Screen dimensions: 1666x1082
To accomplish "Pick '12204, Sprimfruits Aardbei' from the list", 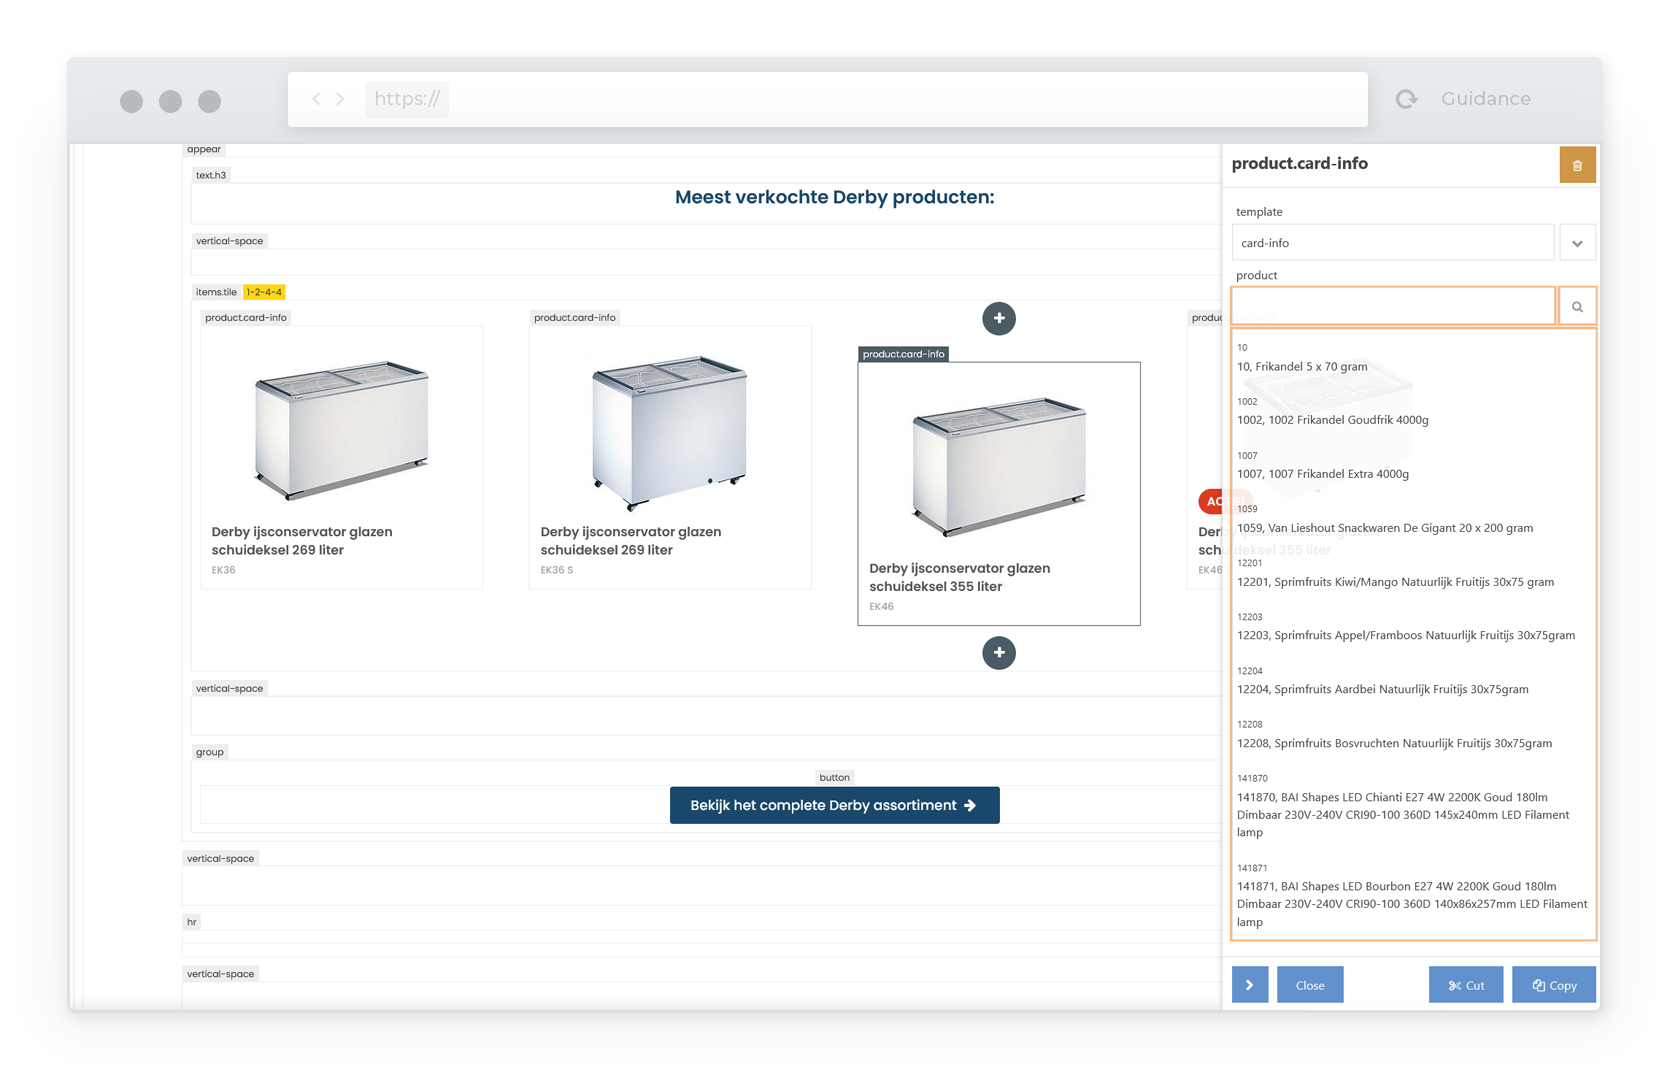I will (1382, 689).
